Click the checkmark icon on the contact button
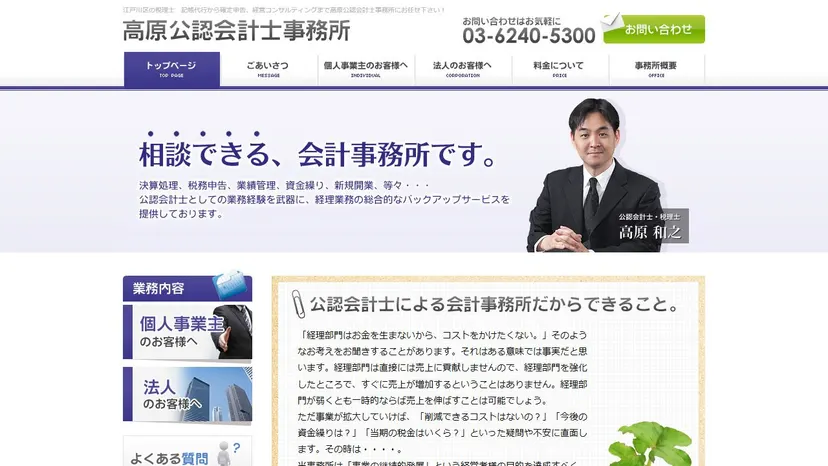 [611, 21]
